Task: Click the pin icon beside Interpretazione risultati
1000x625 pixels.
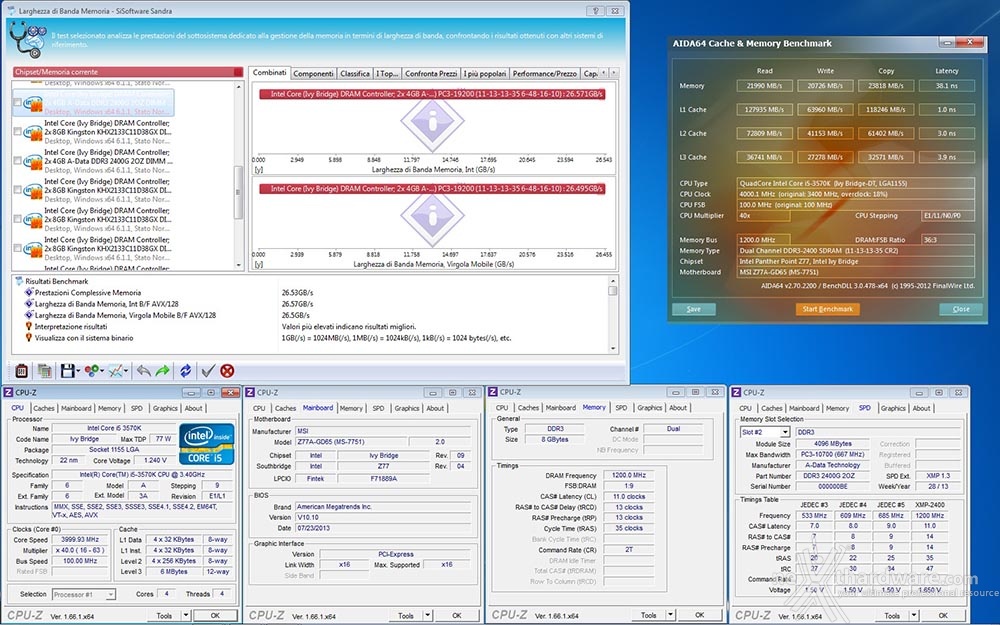Action: [29, 327]
